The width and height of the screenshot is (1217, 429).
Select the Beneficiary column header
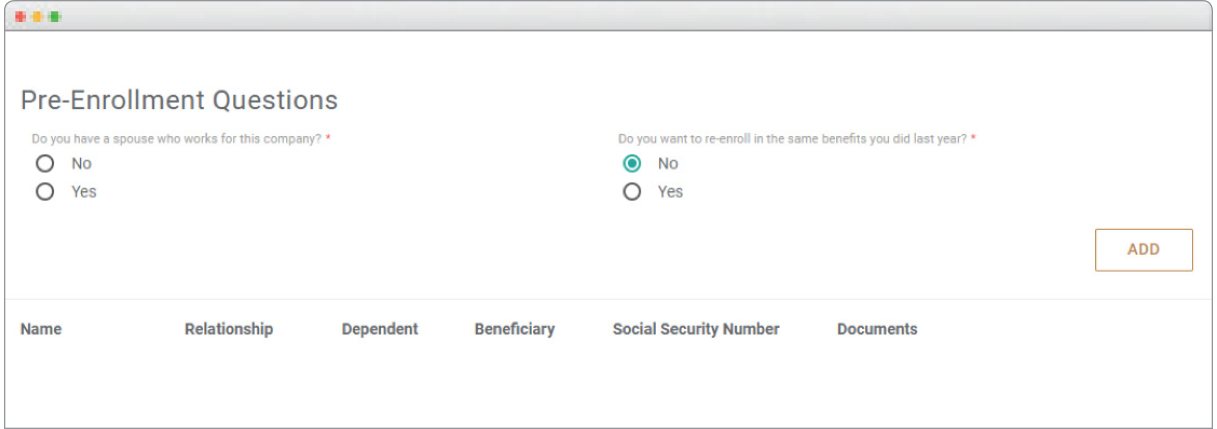click(514, 329)
